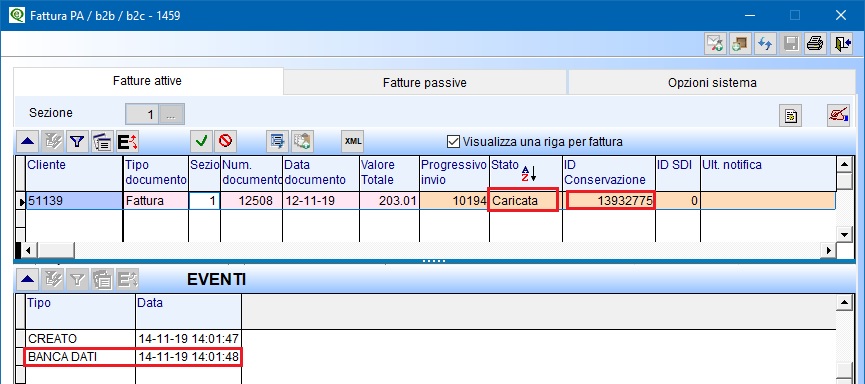Click the blue refresh arrows icon

[x=765, y=44]
